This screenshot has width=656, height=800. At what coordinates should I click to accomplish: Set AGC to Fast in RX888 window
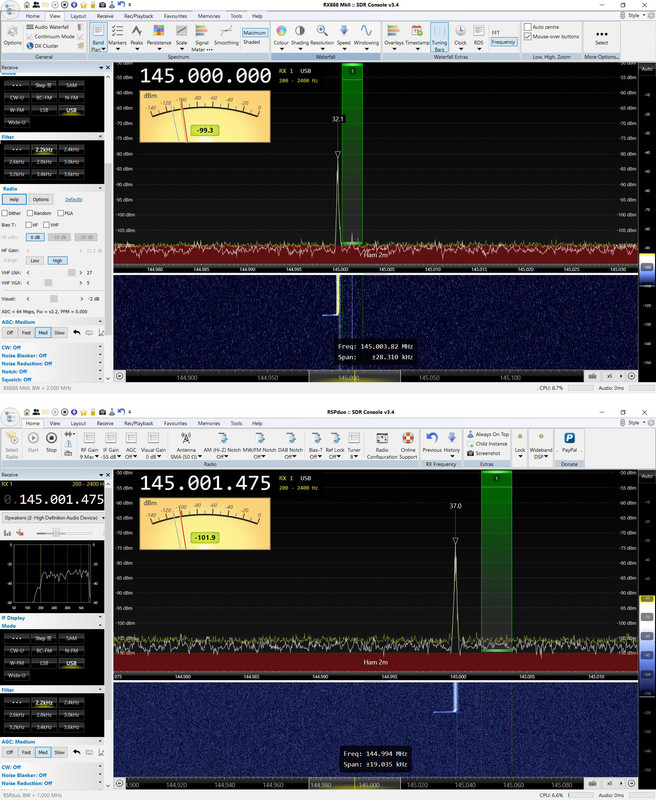point(26,333)
